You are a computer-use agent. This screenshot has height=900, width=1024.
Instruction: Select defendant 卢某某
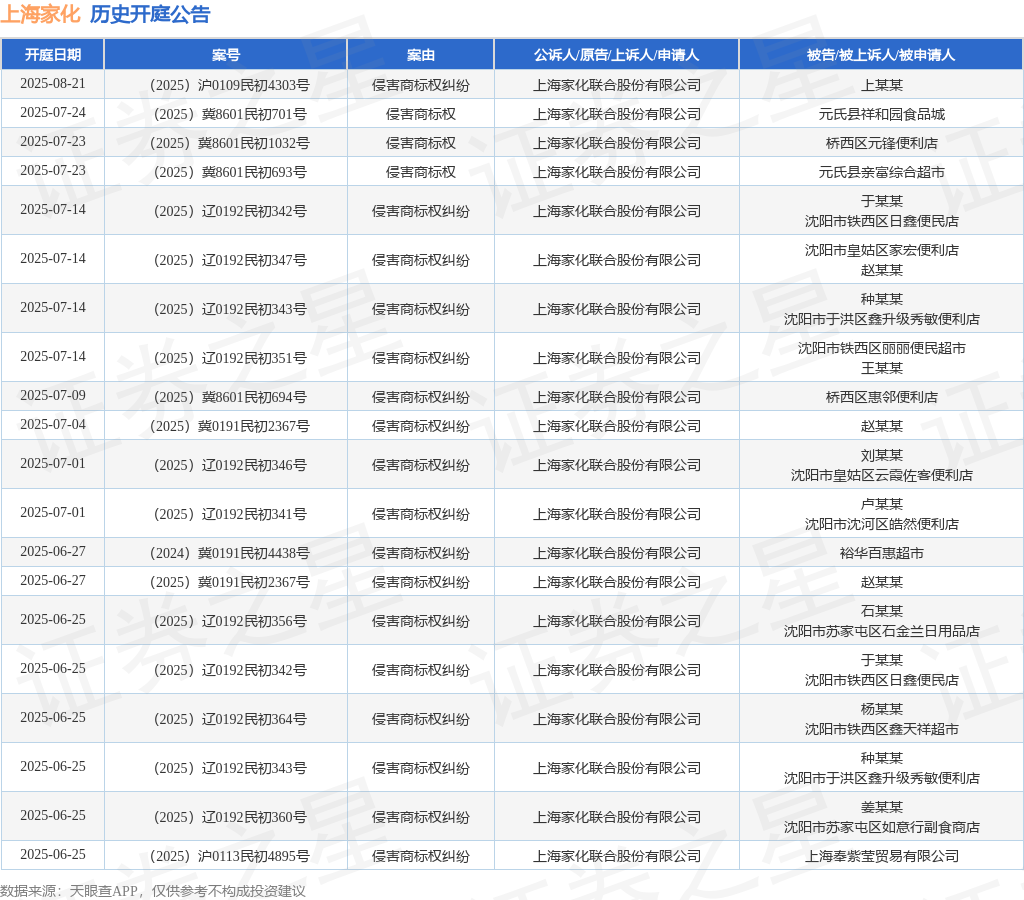882,504
